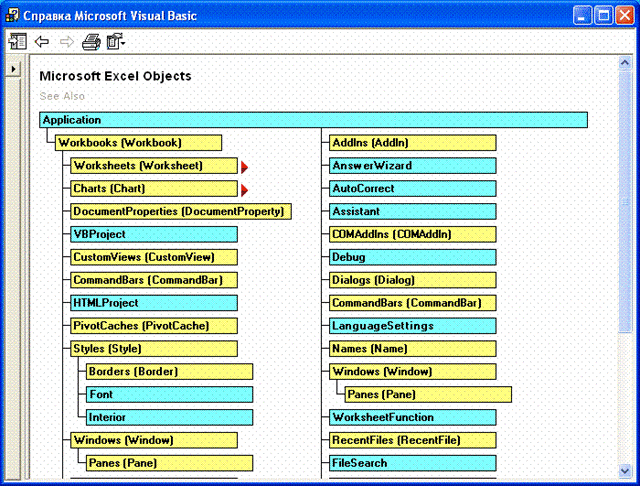Maximize the Visual Basic help window
Viewport: 640px width, 486px height.
pos(603,16)
